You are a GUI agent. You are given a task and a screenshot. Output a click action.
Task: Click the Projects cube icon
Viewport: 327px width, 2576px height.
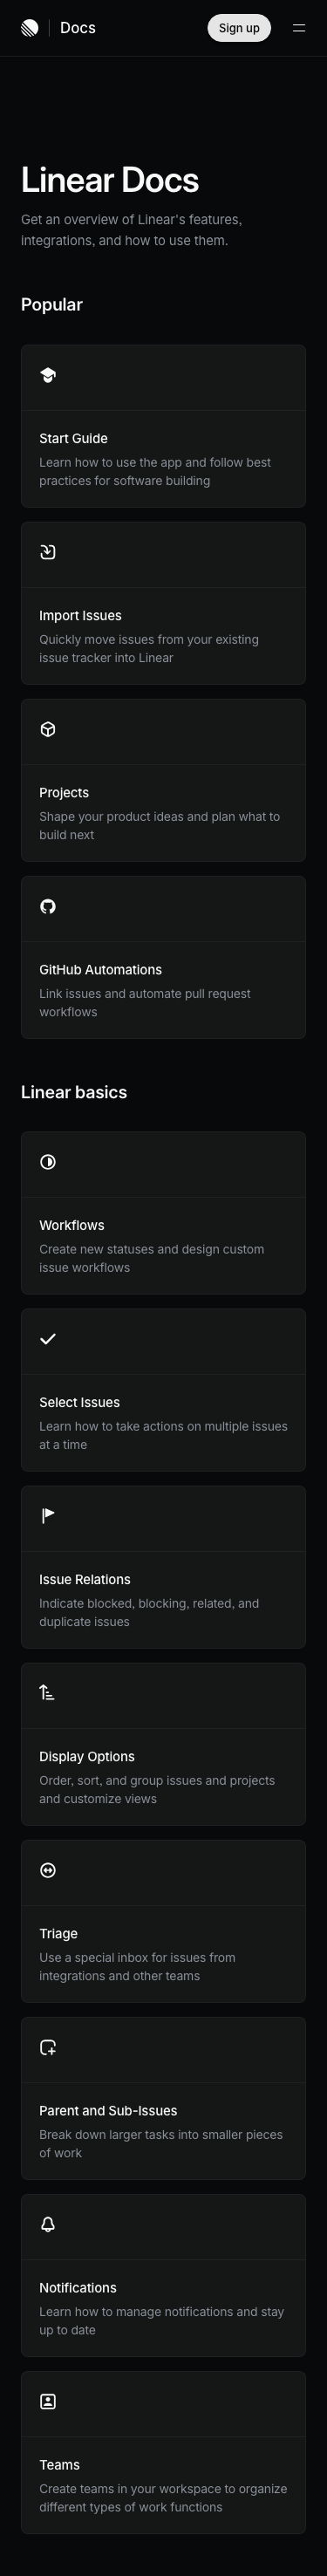coord(48,729)
